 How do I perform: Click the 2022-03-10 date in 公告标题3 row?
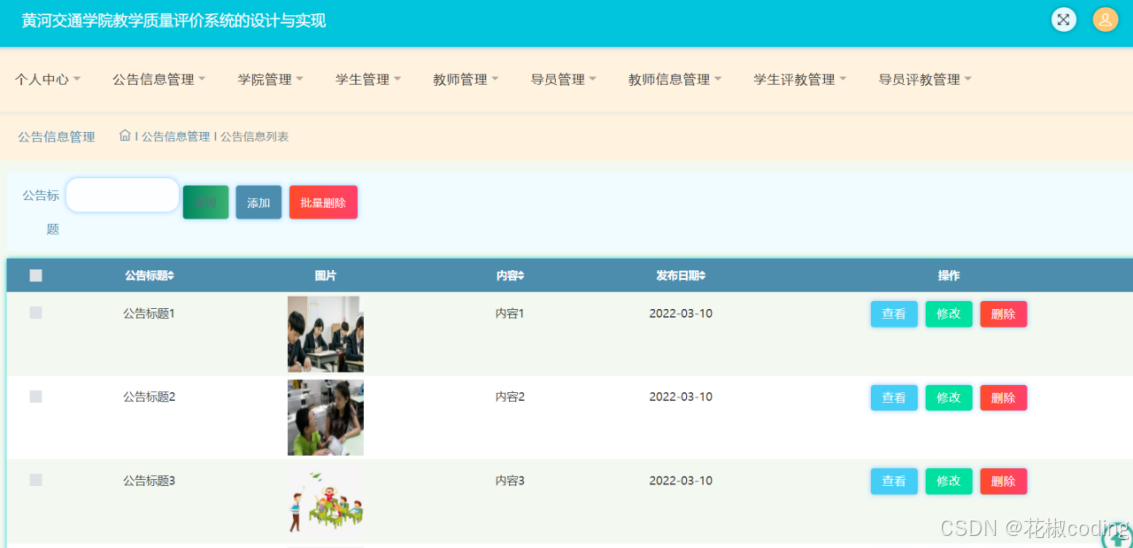[681, 481]
